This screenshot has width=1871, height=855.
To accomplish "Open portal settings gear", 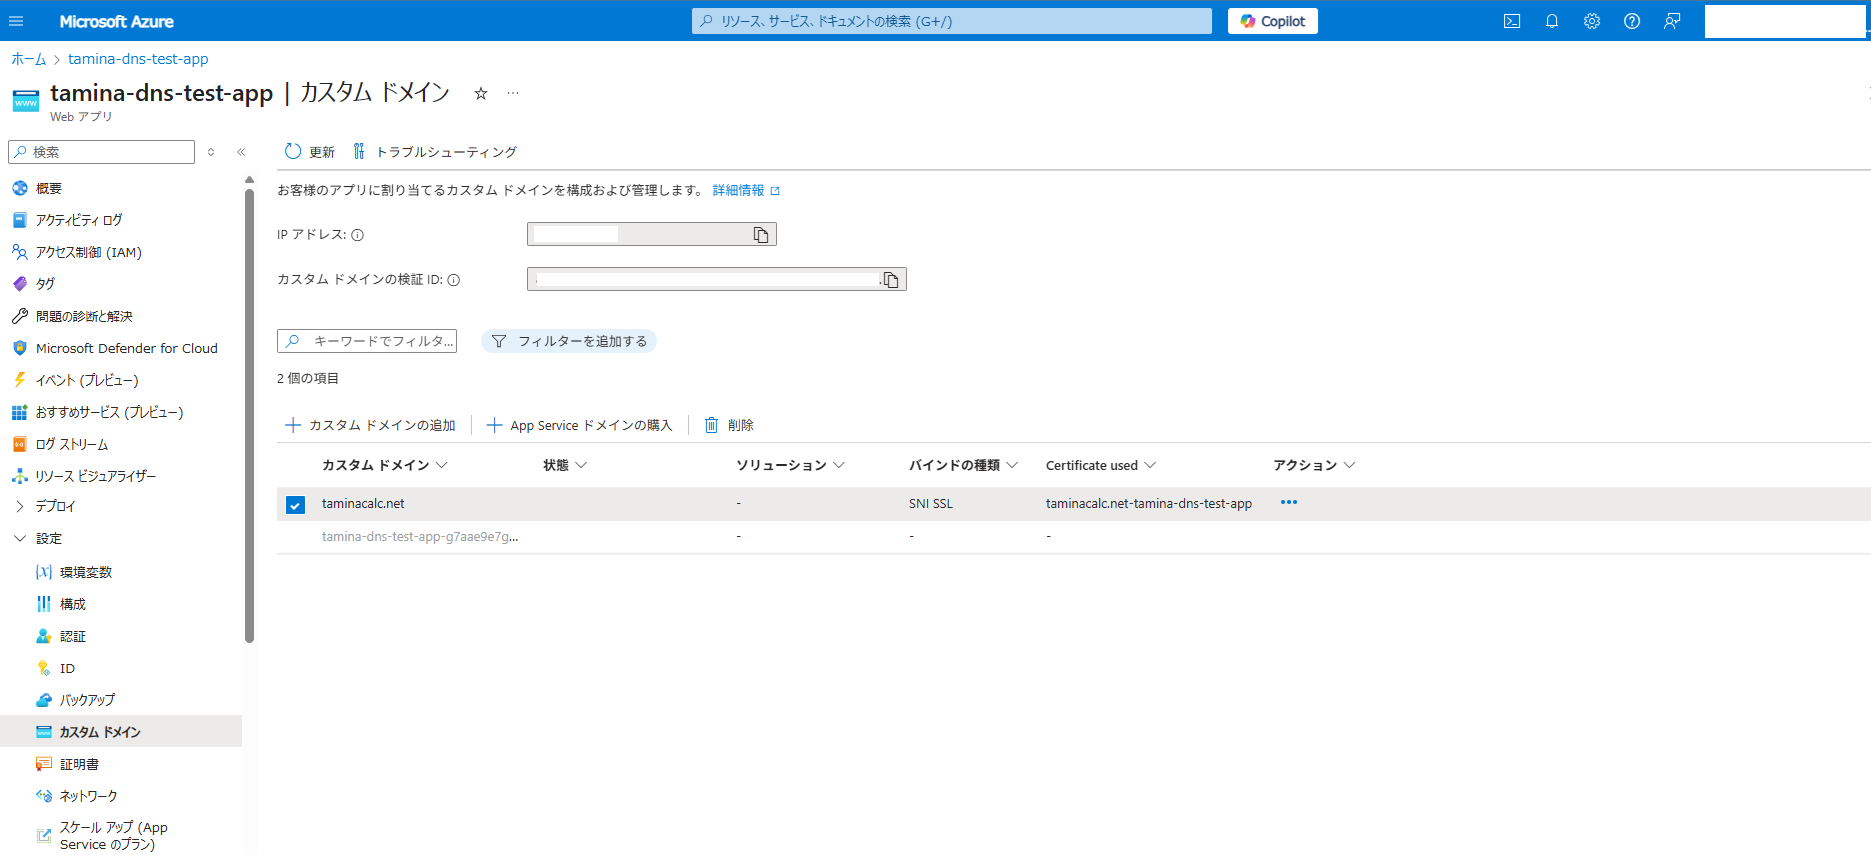I will [1592, 21].
